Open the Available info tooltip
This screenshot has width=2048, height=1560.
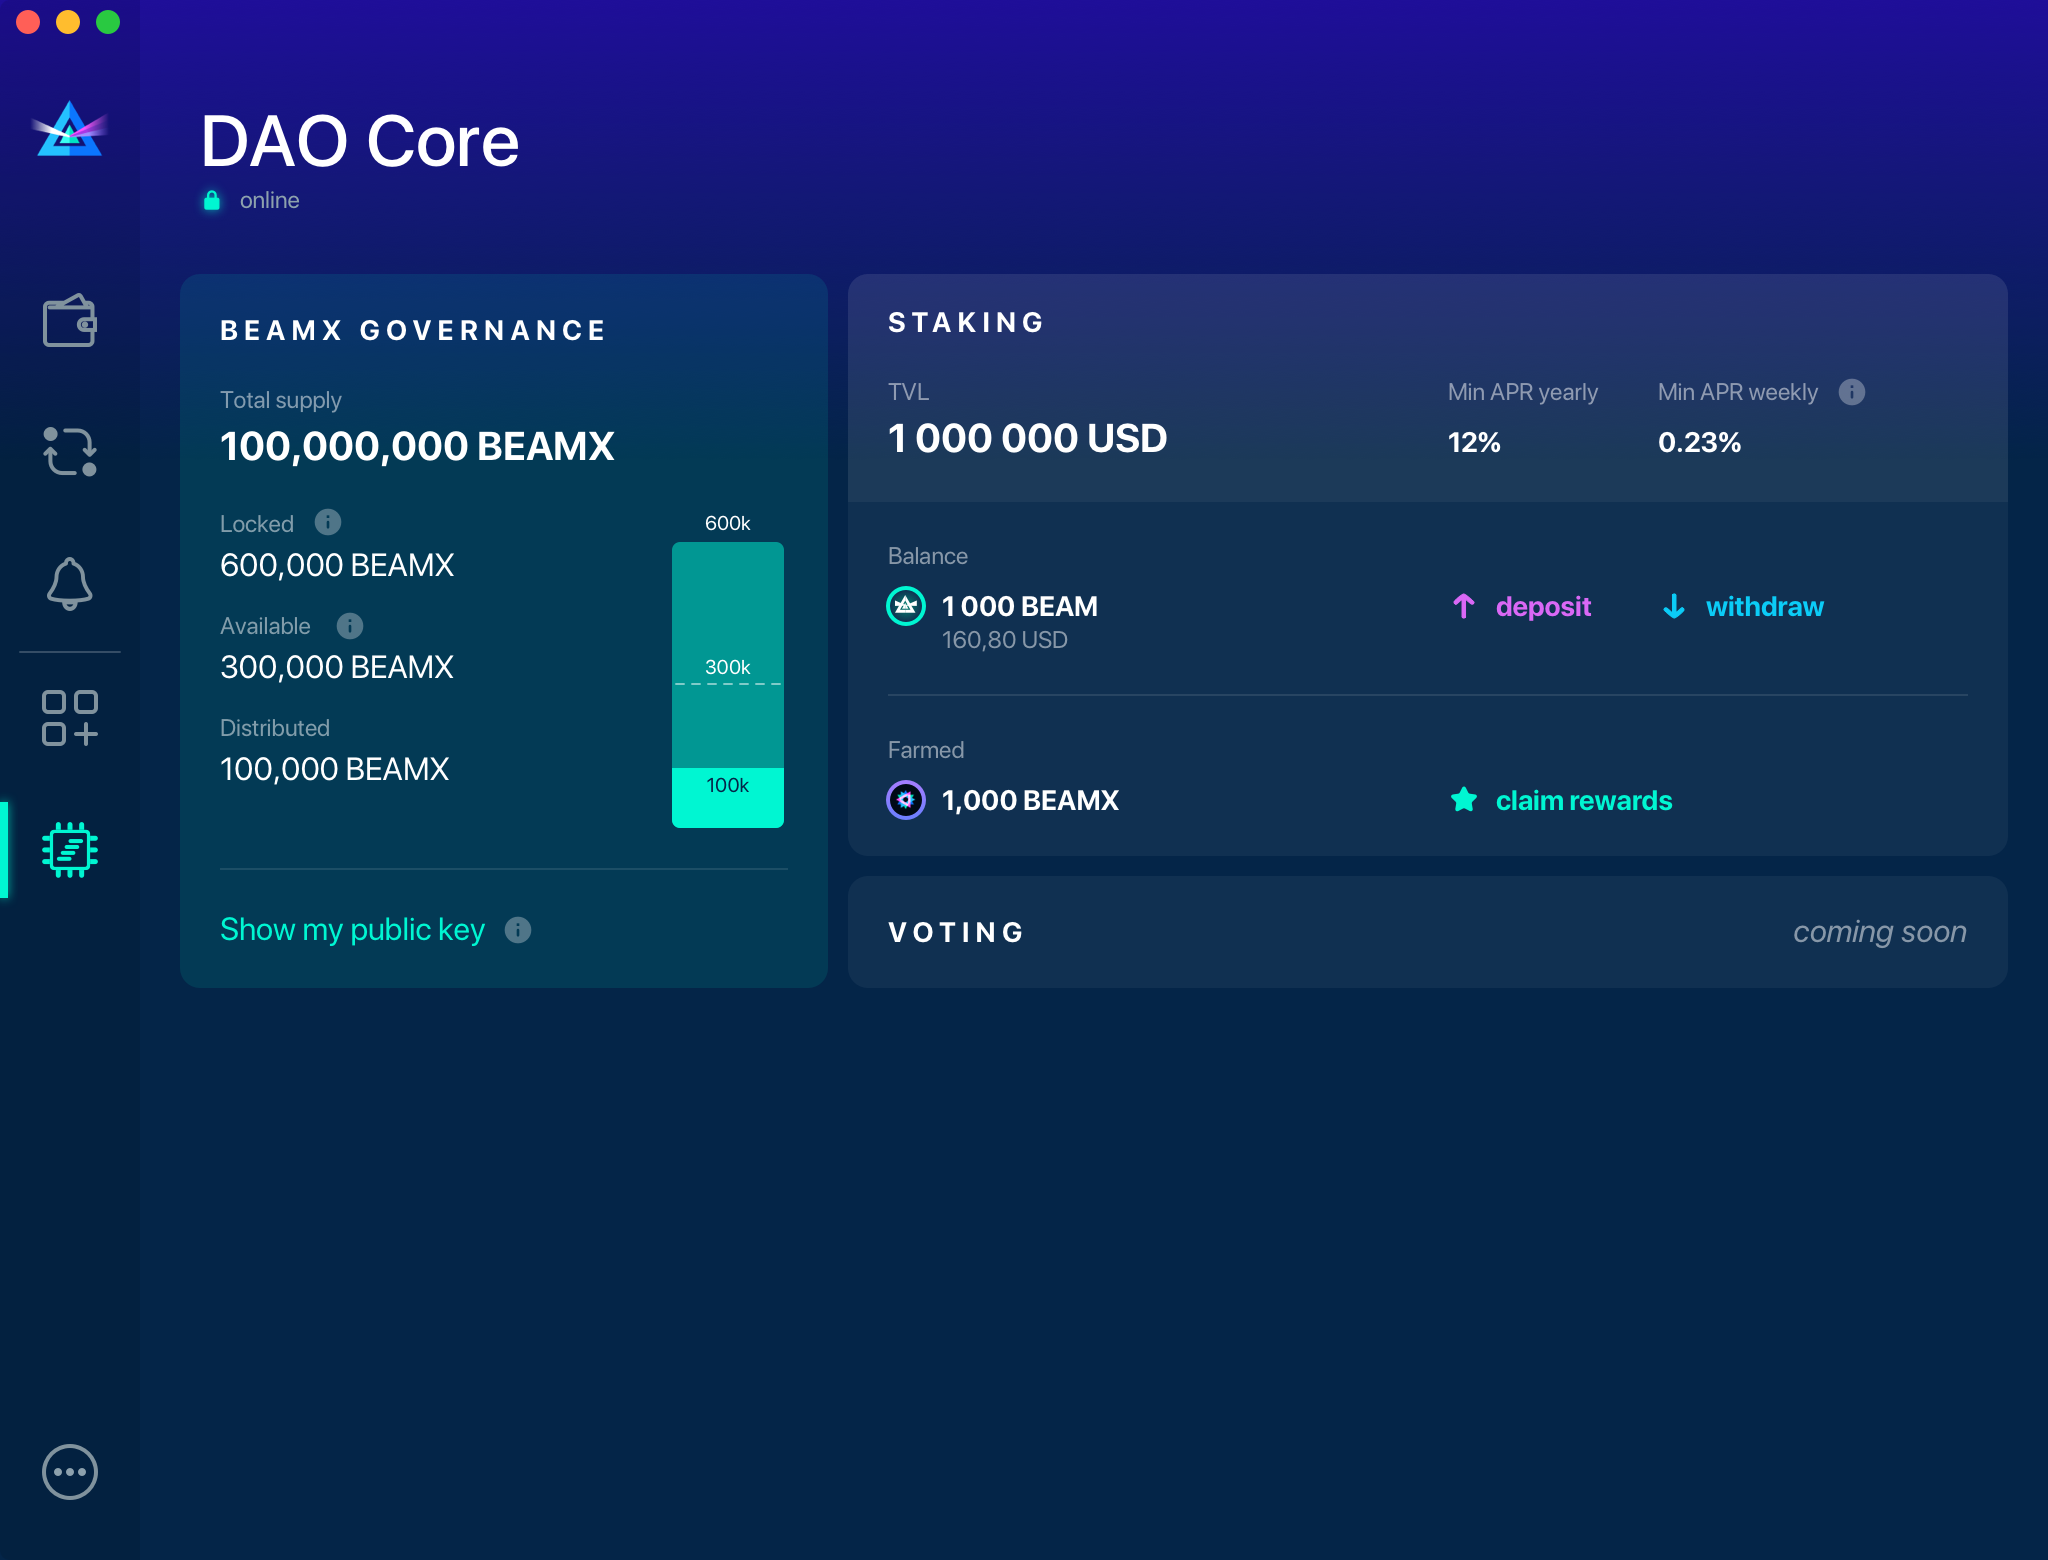tap(349, 626)
